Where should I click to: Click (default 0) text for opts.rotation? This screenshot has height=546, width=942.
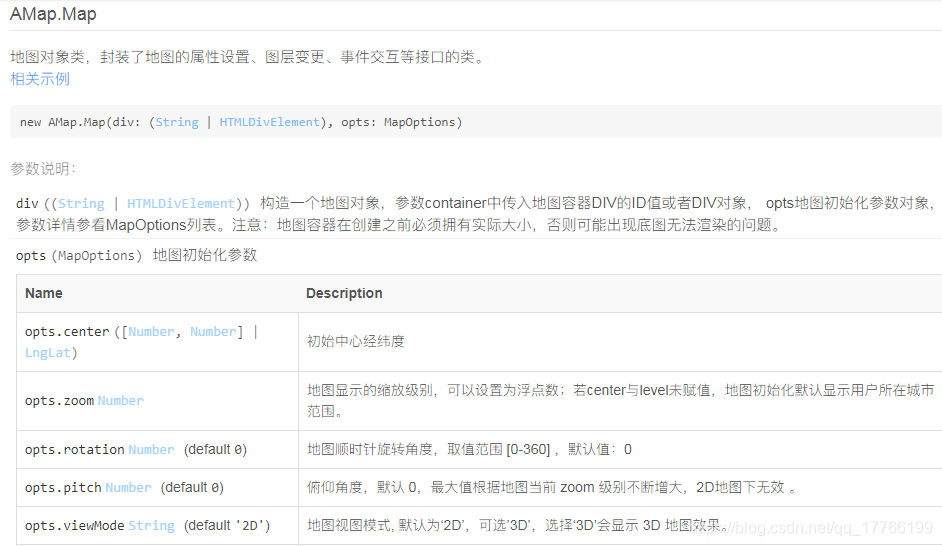[x=216, y=449]
